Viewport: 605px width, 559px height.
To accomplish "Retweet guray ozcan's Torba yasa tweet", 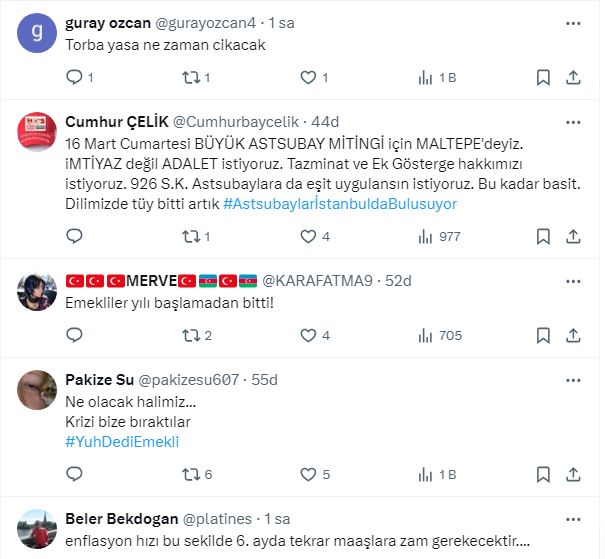I will click(189, 77).
